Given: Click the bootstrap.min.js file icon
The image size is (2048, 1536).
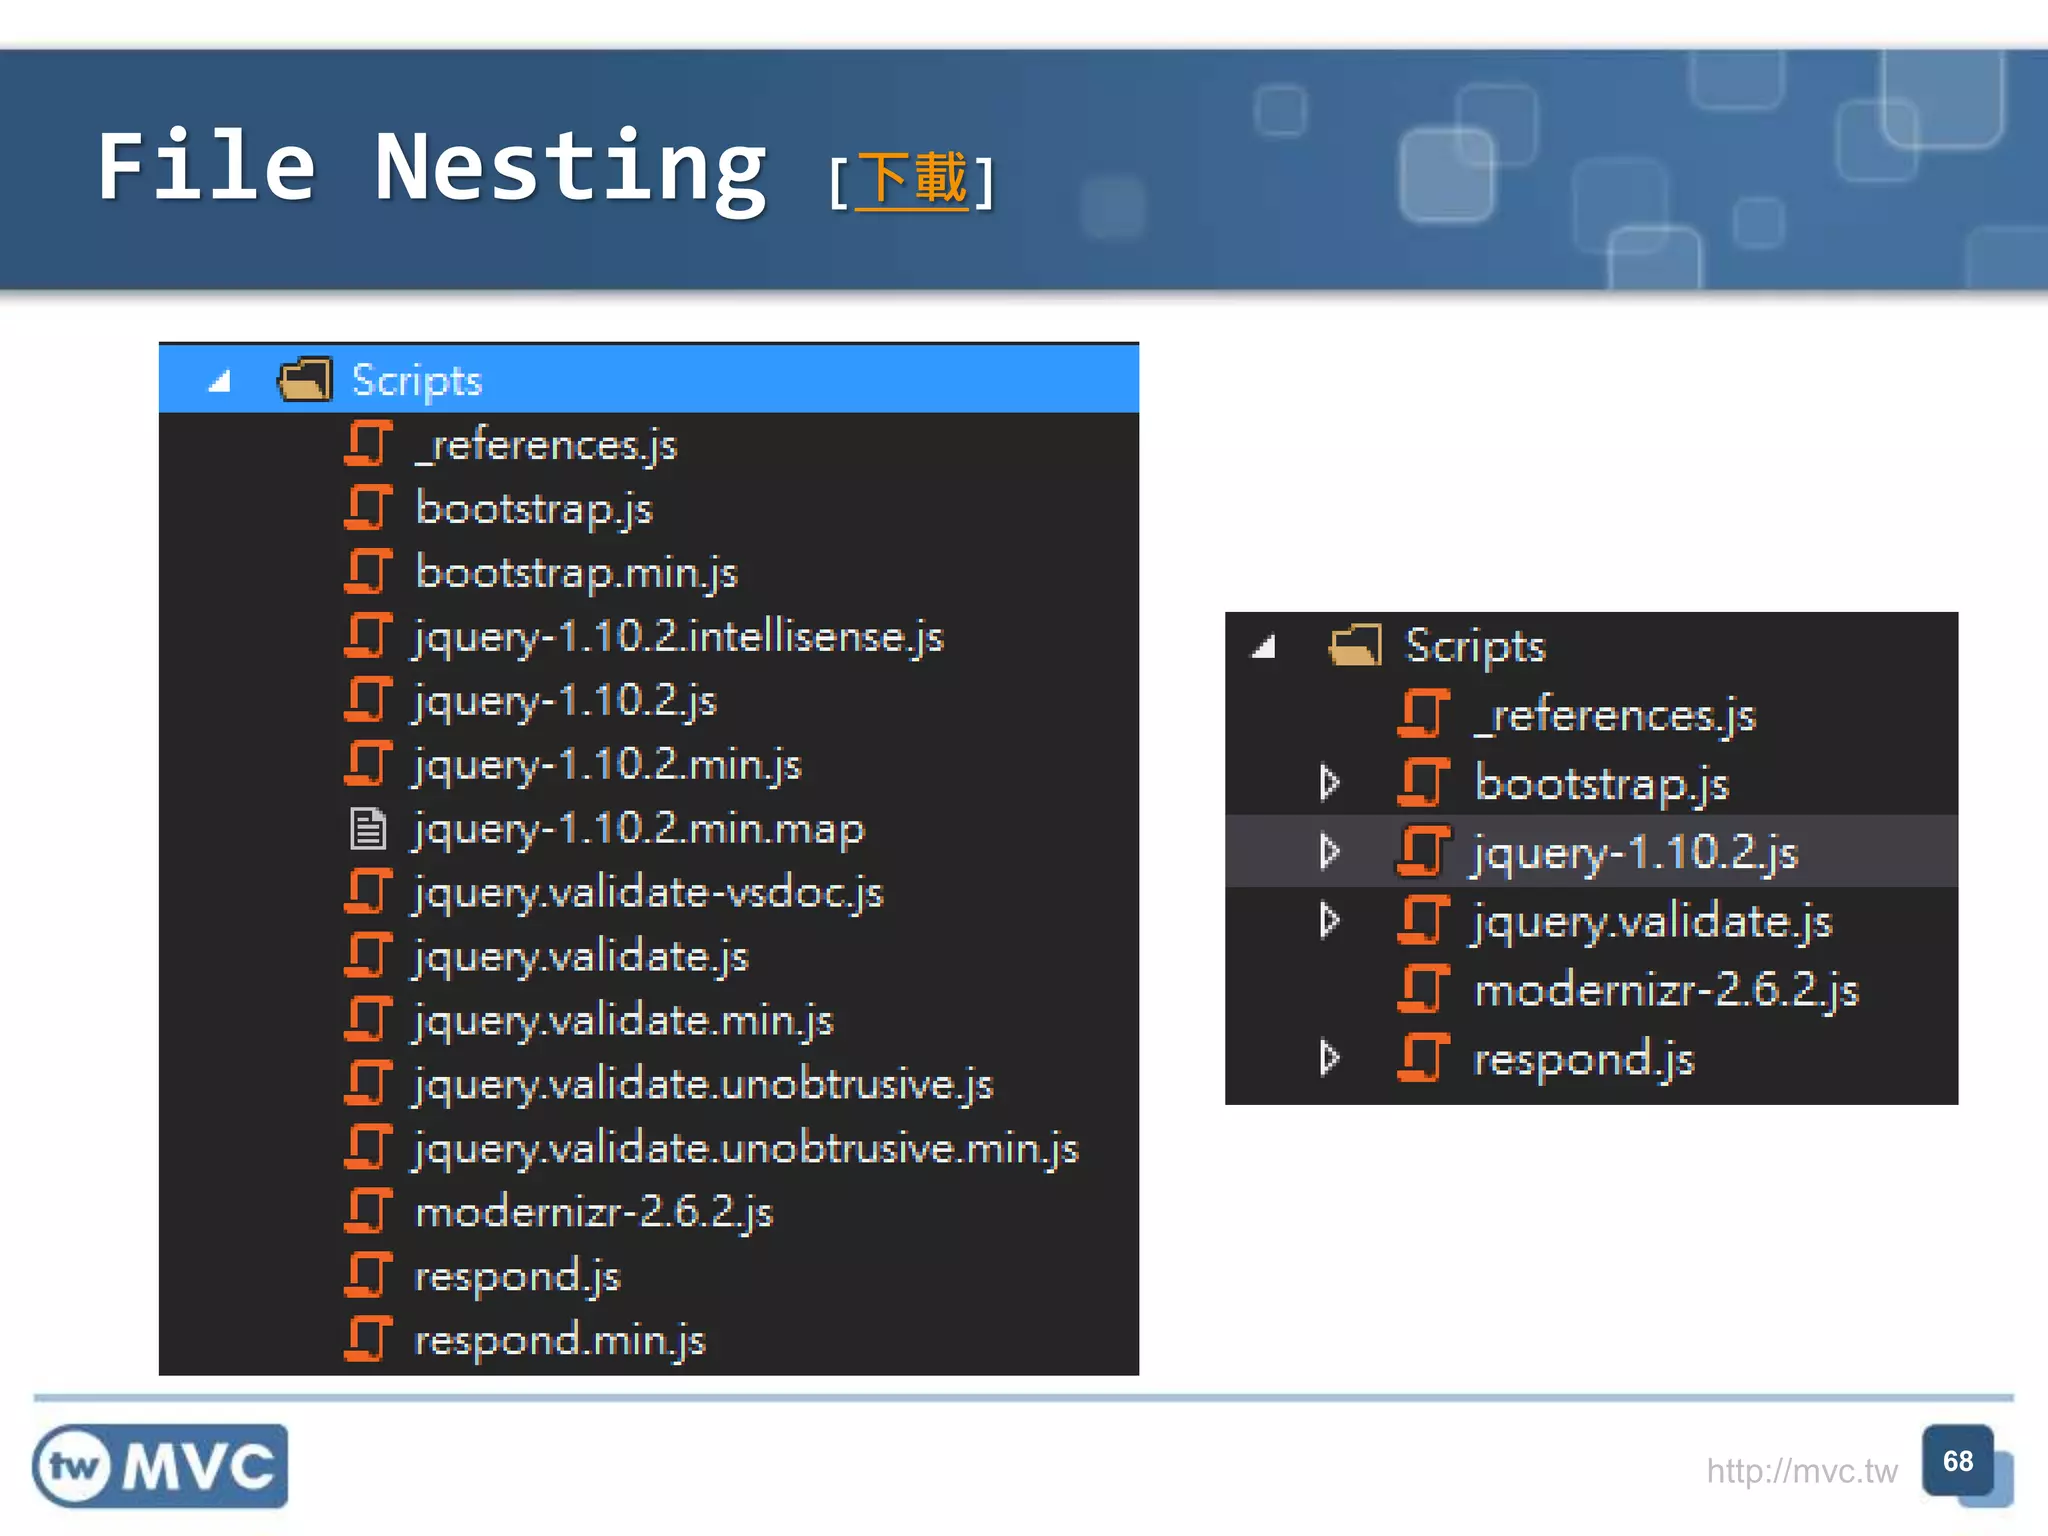Looking at the screenshot, I should tap(368, 572).
